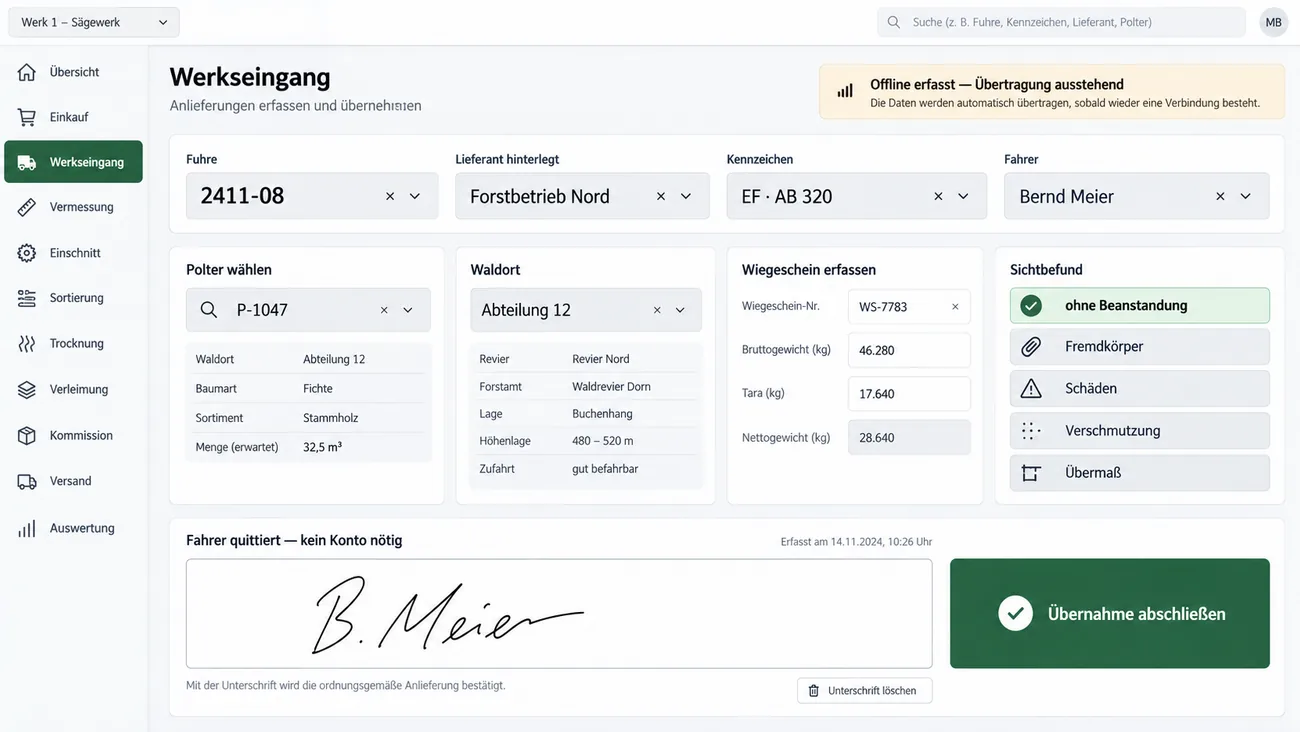This screenshot has width=1300, height=732.
Task: Clear the Kennzeichen EF · AB 320
Action: [x=938, y=196]
